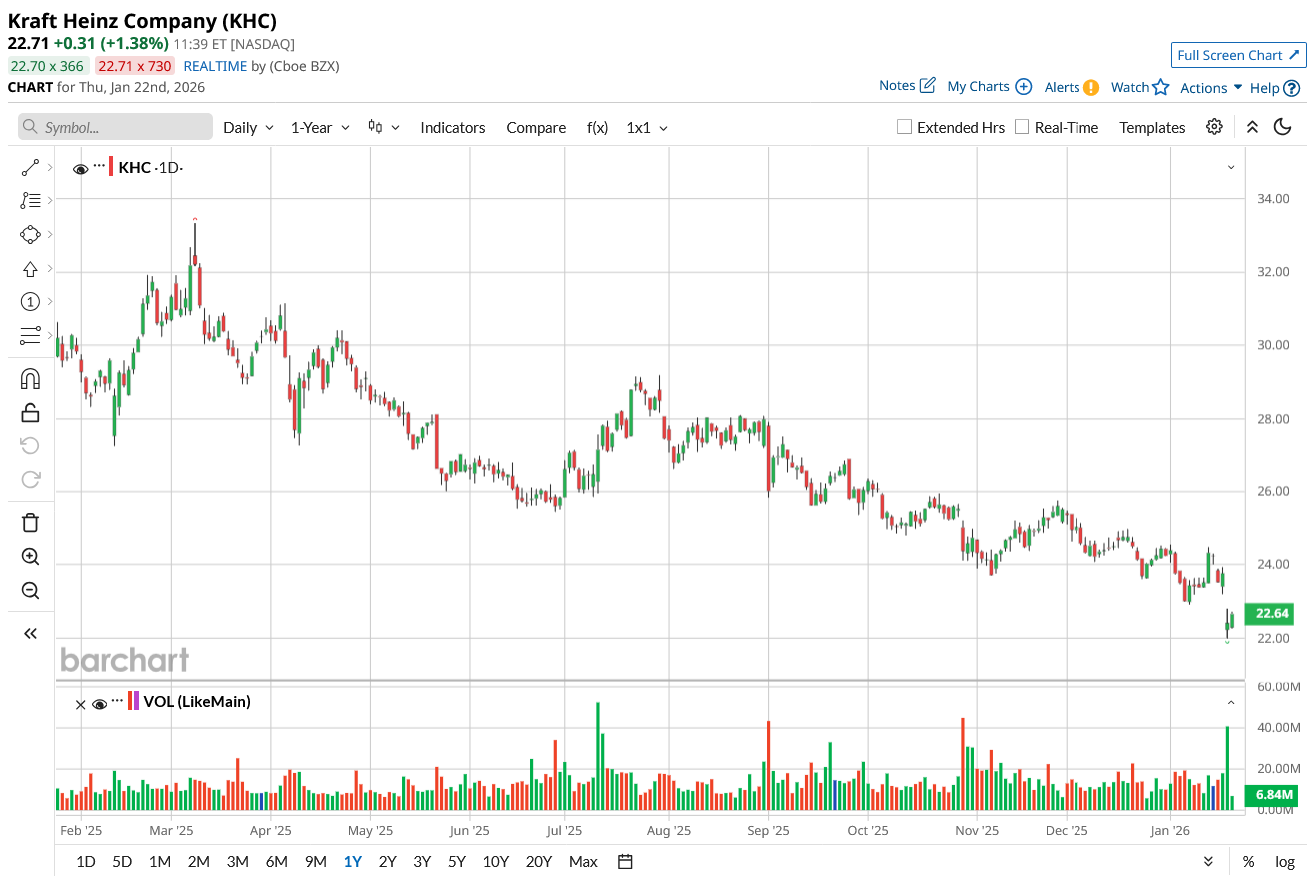Viewport: 1308px width, 876px height.
Task: Zoom out with the magnifier minus icon
Action: tap(30, 590)
